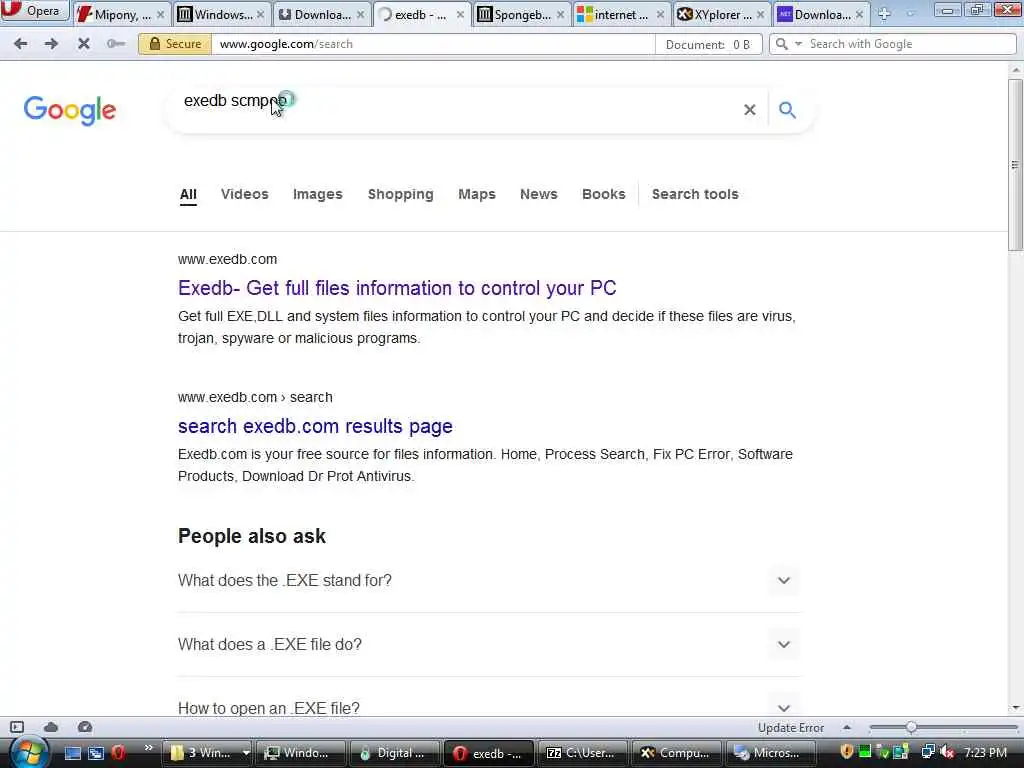The width and height of the screenshot is (1024, 768).
Task: Open the Windows Start orb
Action: (x=27, y=753)
